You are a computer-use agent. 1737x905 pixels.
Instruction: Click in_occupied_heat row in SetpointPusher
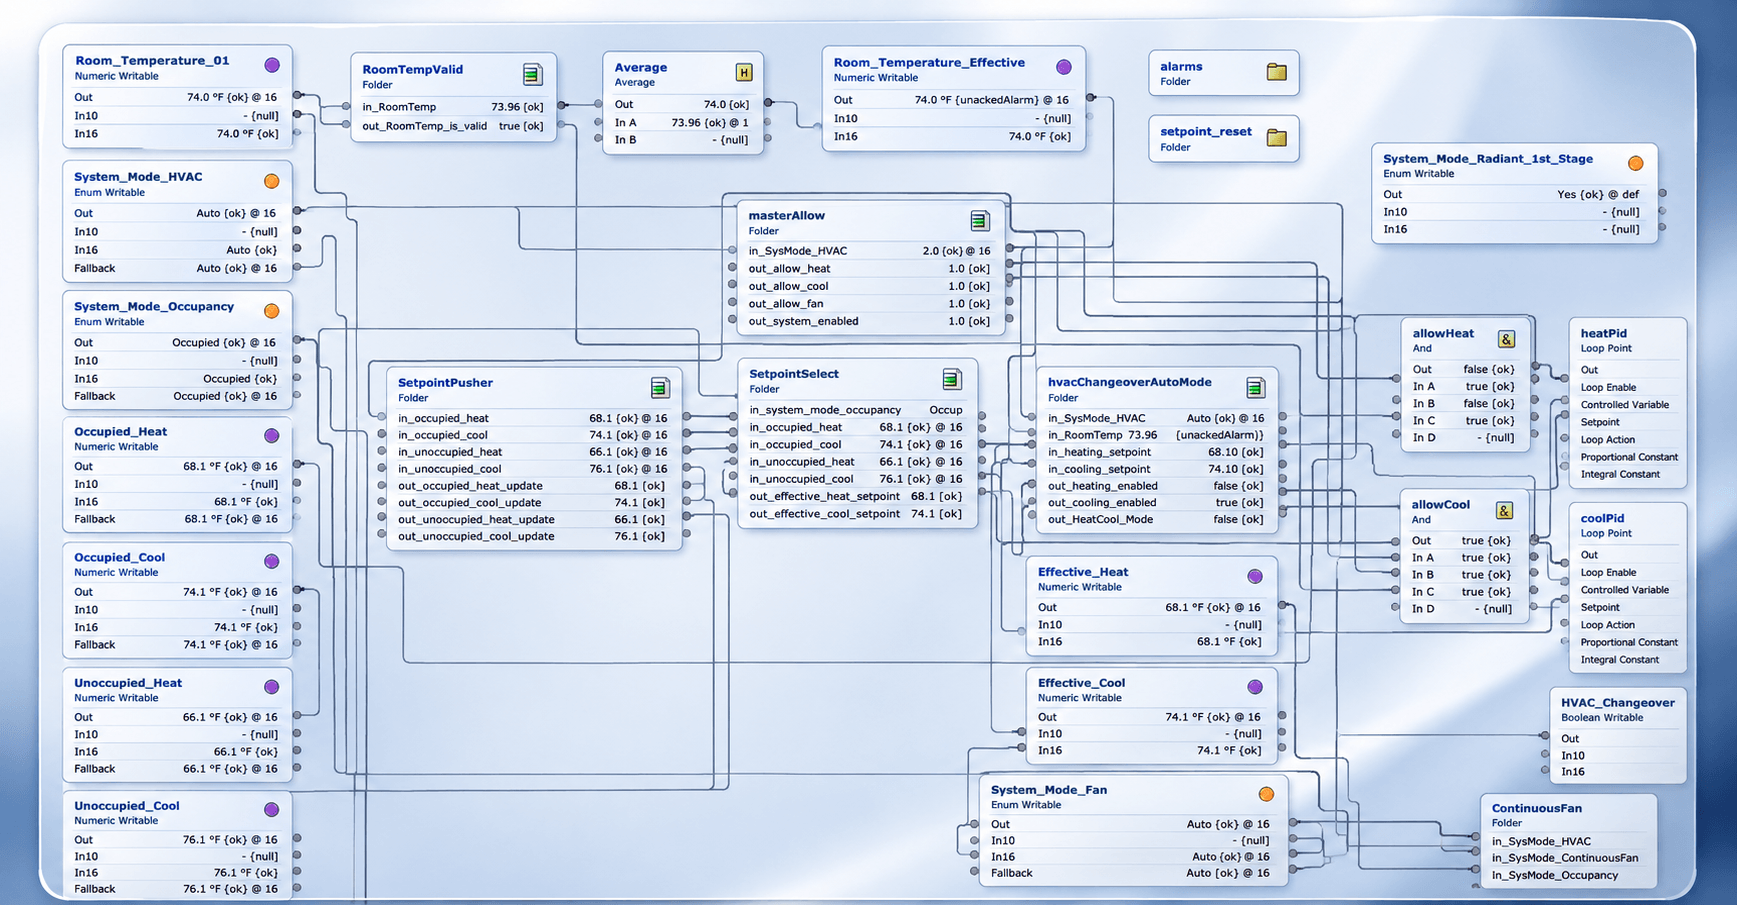tap(533, 418)
